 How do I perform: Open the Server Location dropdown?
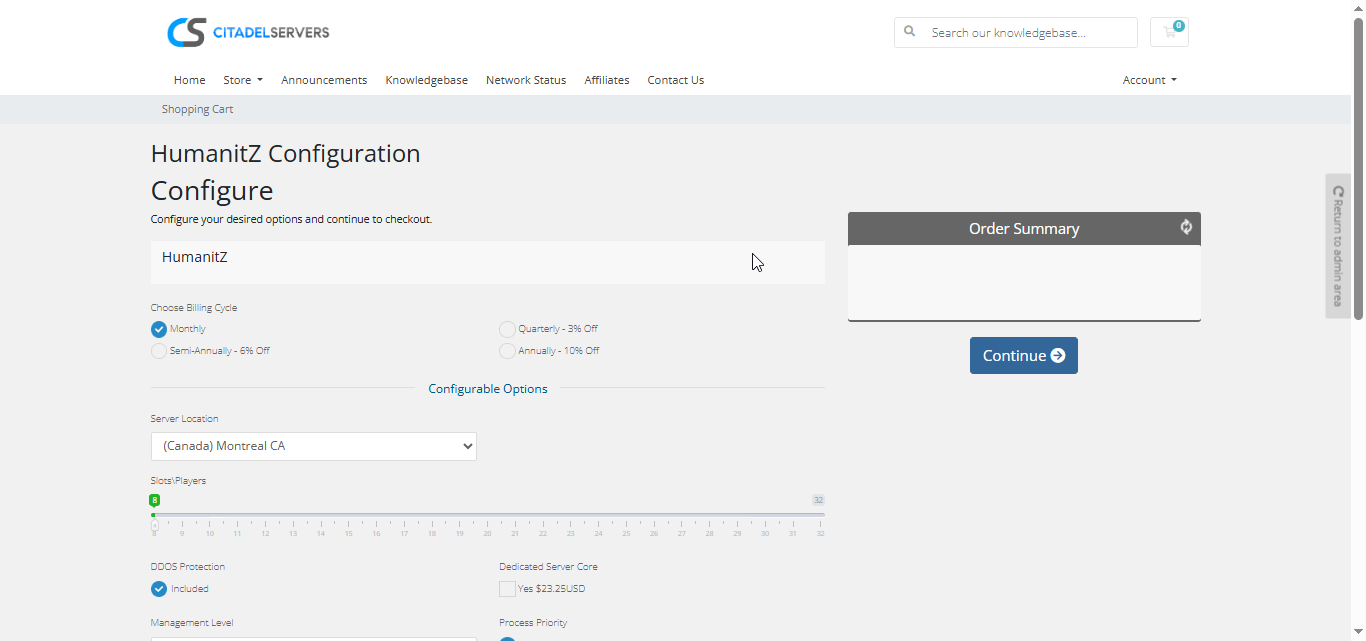click(x=313, y=446)
